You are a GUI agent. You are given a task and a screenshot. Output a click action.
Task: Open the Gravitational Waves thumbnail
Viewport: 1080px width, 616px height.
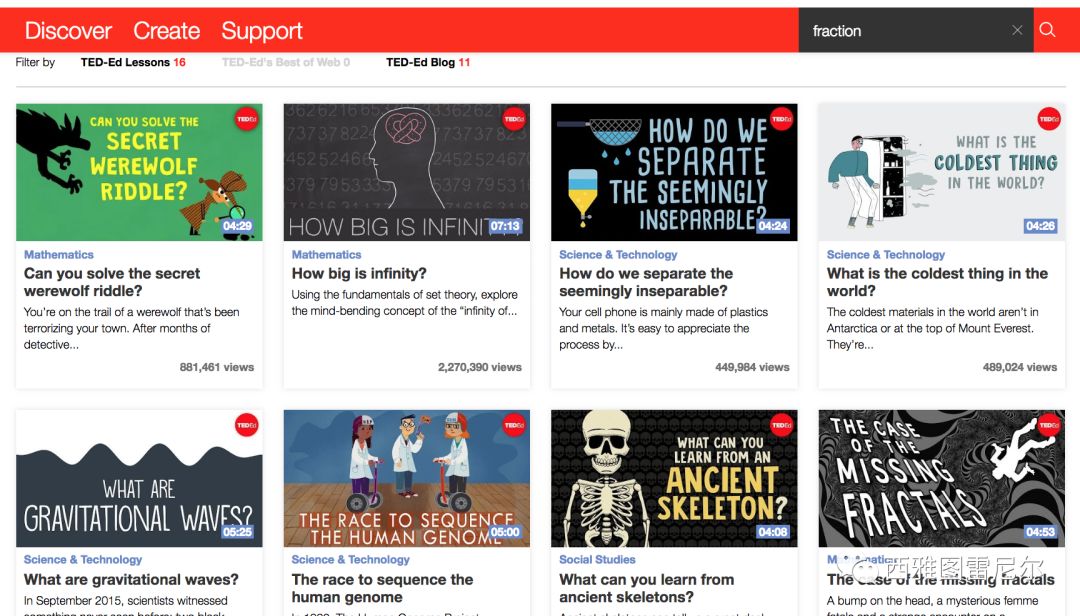[139, 478]
